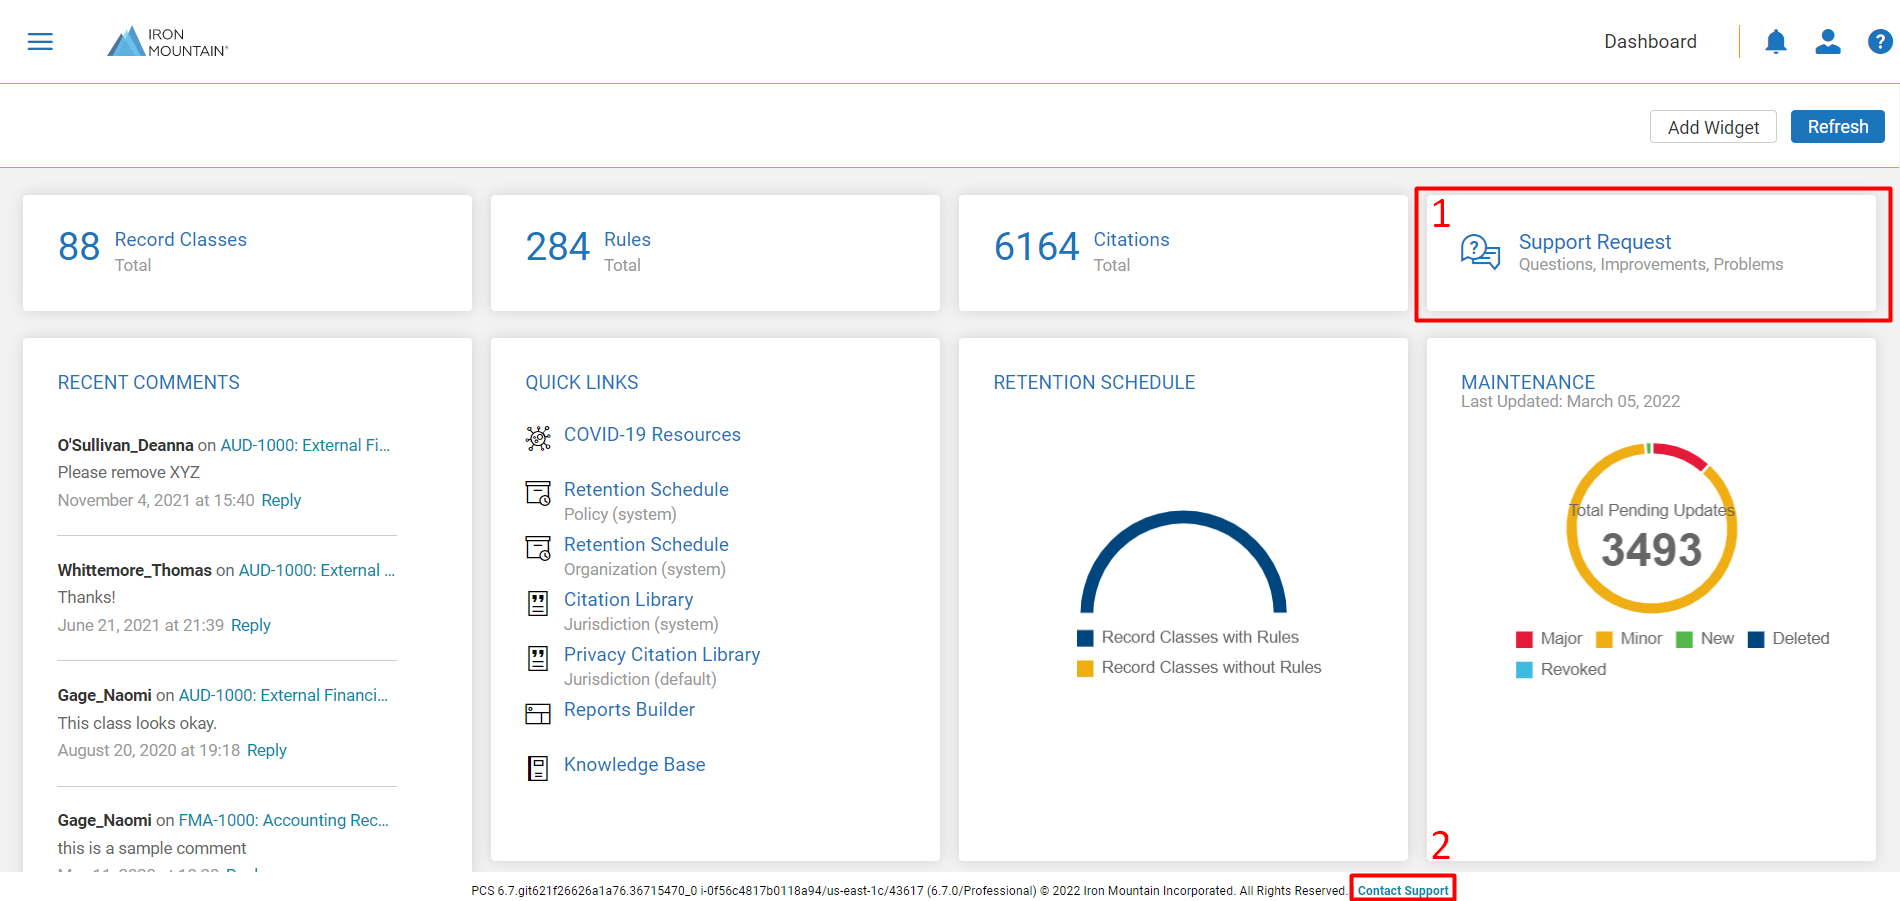Open FMA-1000: Accounting Rec... link
This screenshot has width=1900, height=901.
click(283, 820)
